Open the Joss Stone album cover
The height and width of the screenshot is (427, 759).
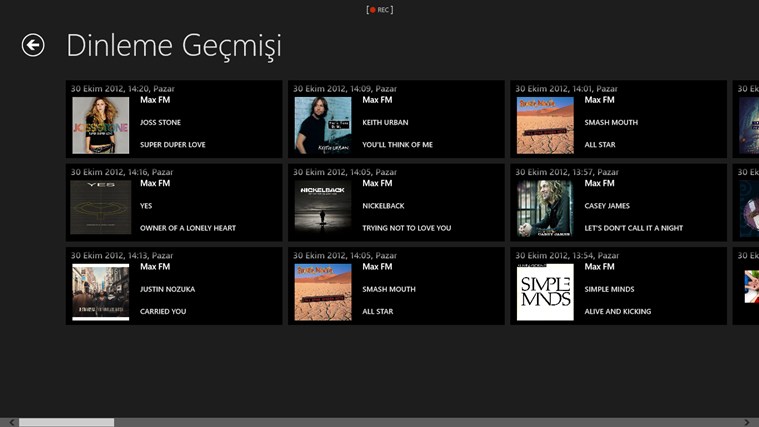(x=101, y=125)
